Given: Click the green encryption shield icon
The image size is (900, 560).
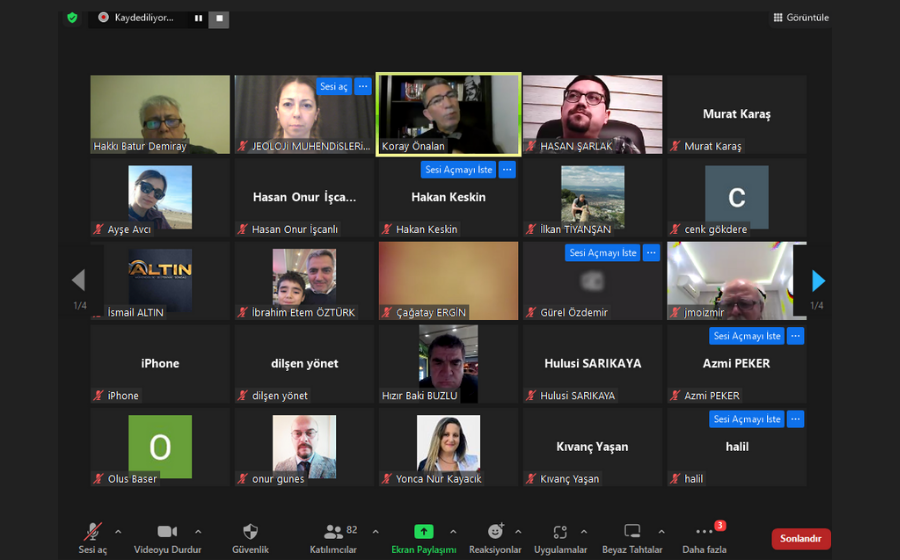Looking at the screenshot, I should 72,18.
